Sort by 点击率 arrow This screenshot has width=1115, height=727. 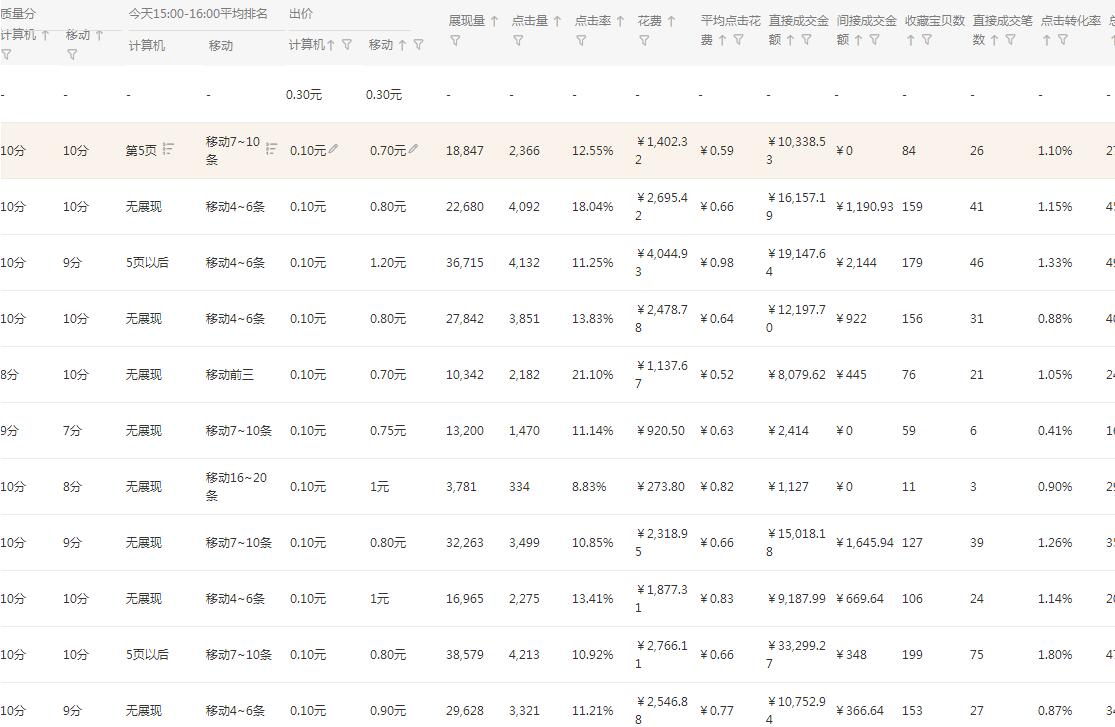620,21
